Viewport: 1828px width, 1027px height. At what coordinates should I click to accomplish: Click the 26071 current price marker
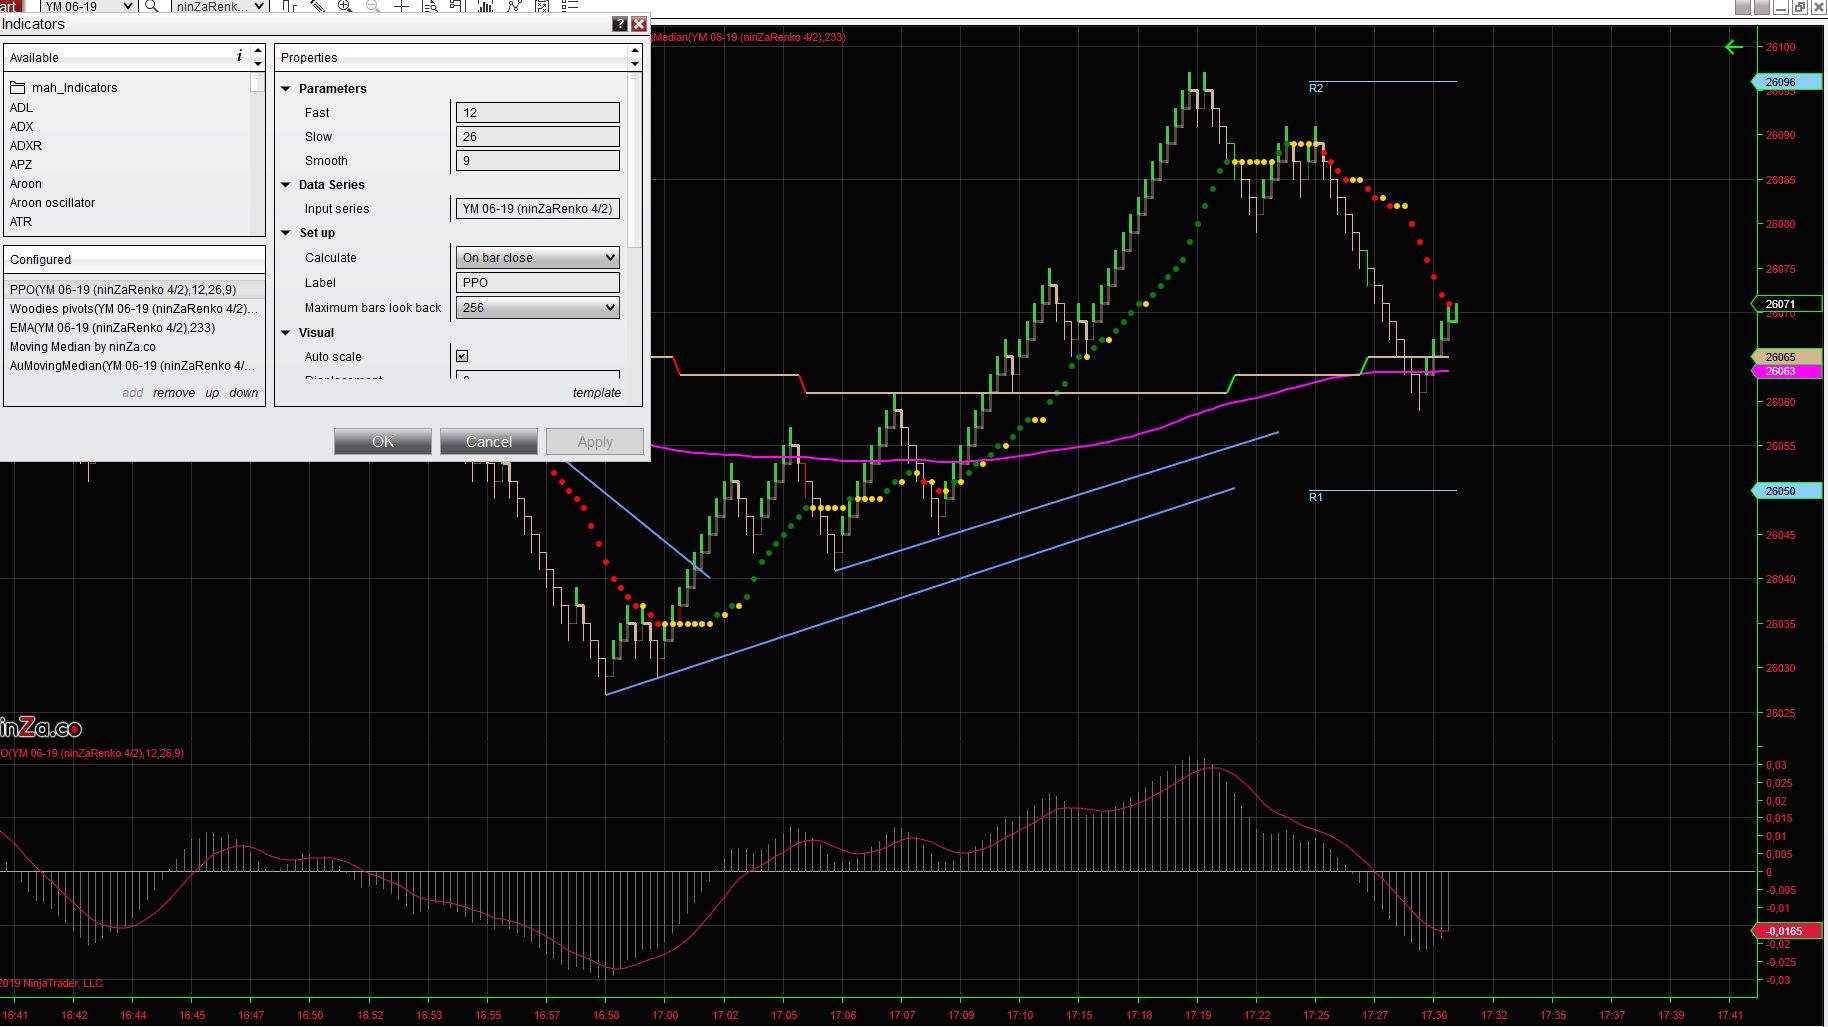click(x=1789, y=304)
